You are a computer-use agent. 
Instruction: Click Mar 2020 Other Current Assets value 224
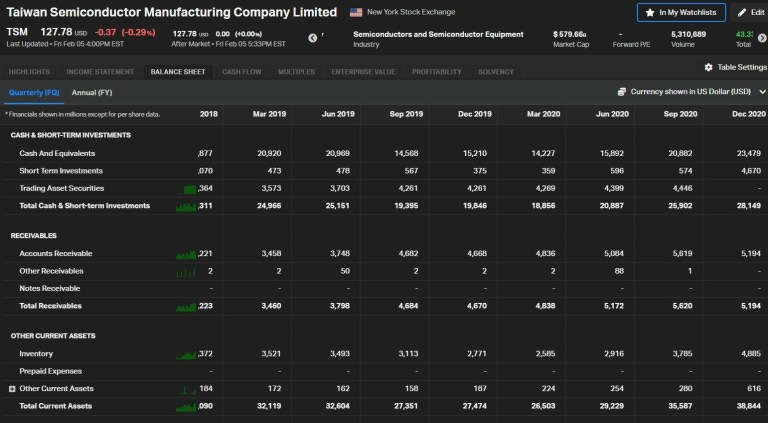click(549, 389)
